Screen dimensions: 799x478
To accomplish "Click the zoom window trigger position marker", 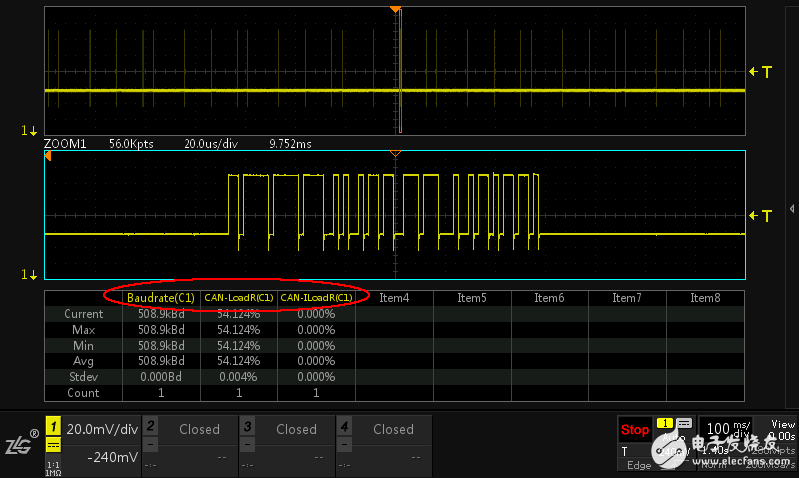I will [x=396, y=153].
